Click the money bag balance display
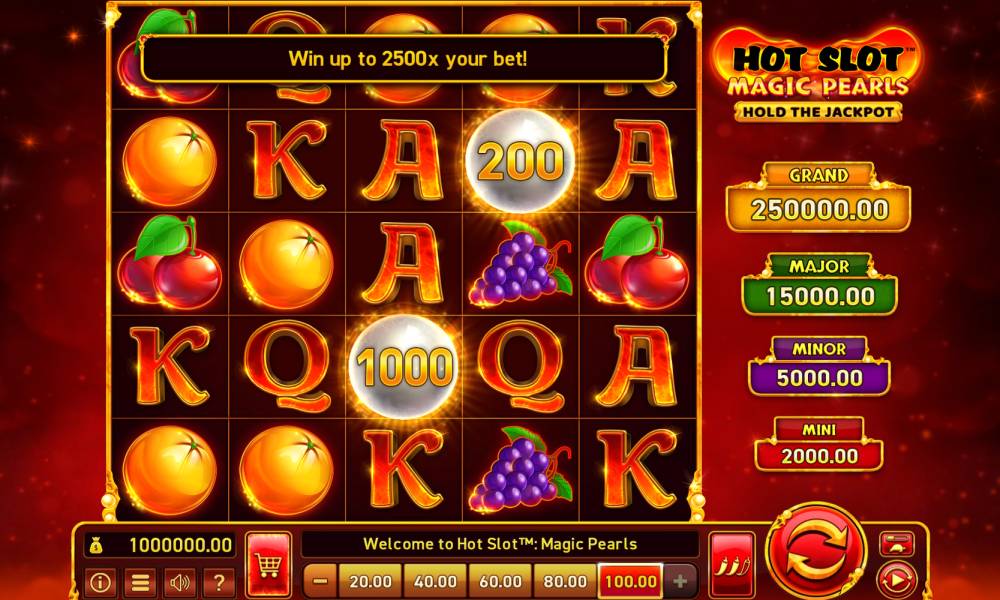 (160, 545)
